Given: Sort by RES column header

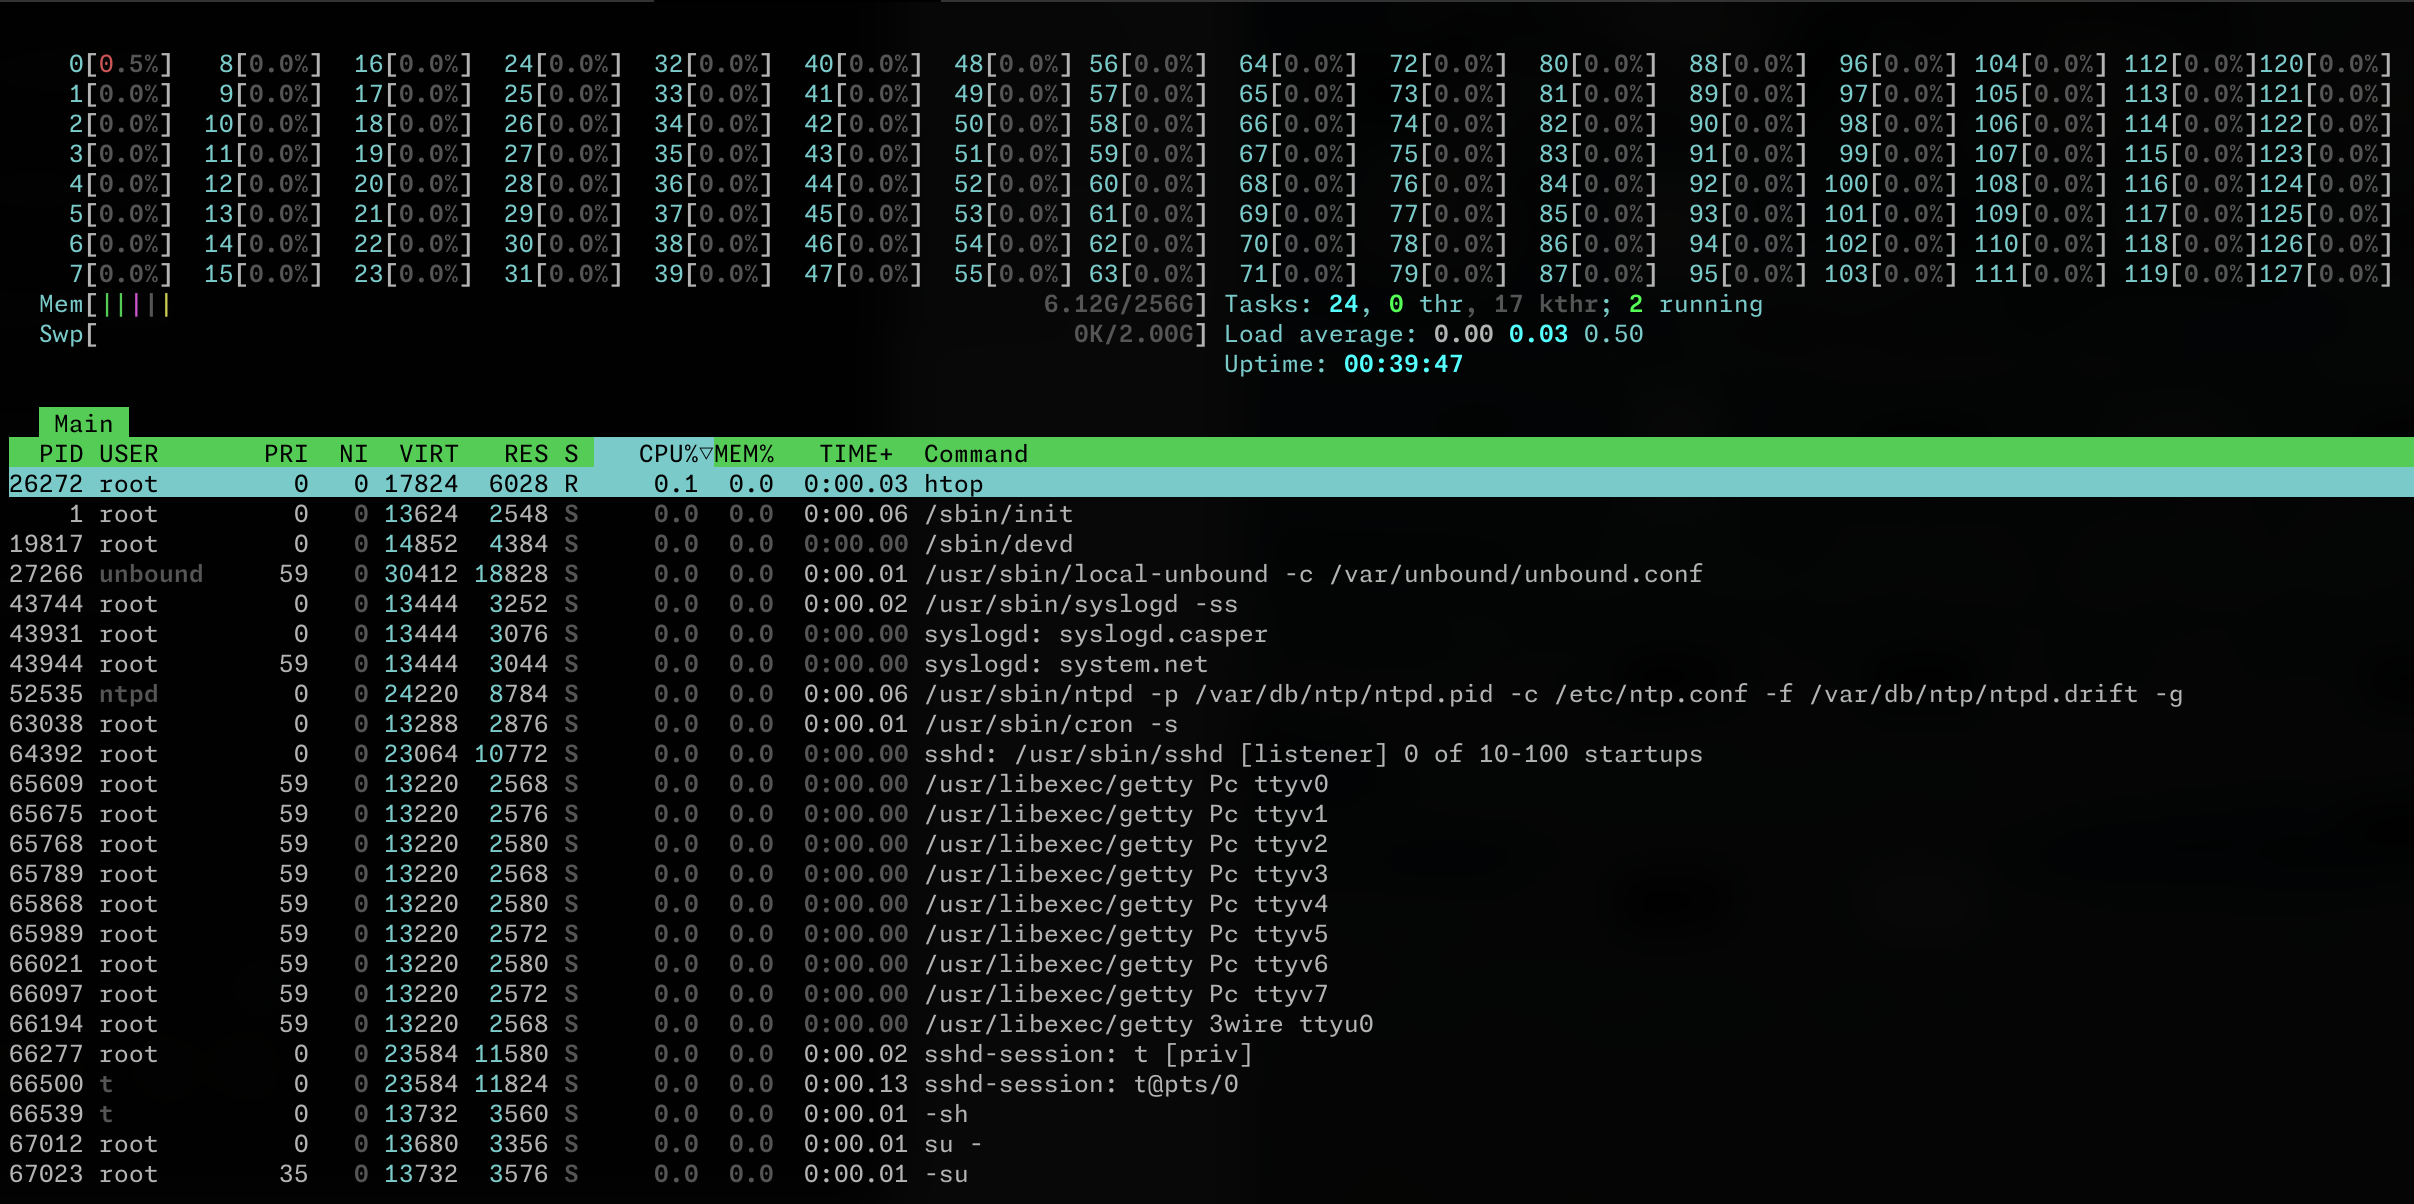Looking at the screenshot, I should 526,453.
